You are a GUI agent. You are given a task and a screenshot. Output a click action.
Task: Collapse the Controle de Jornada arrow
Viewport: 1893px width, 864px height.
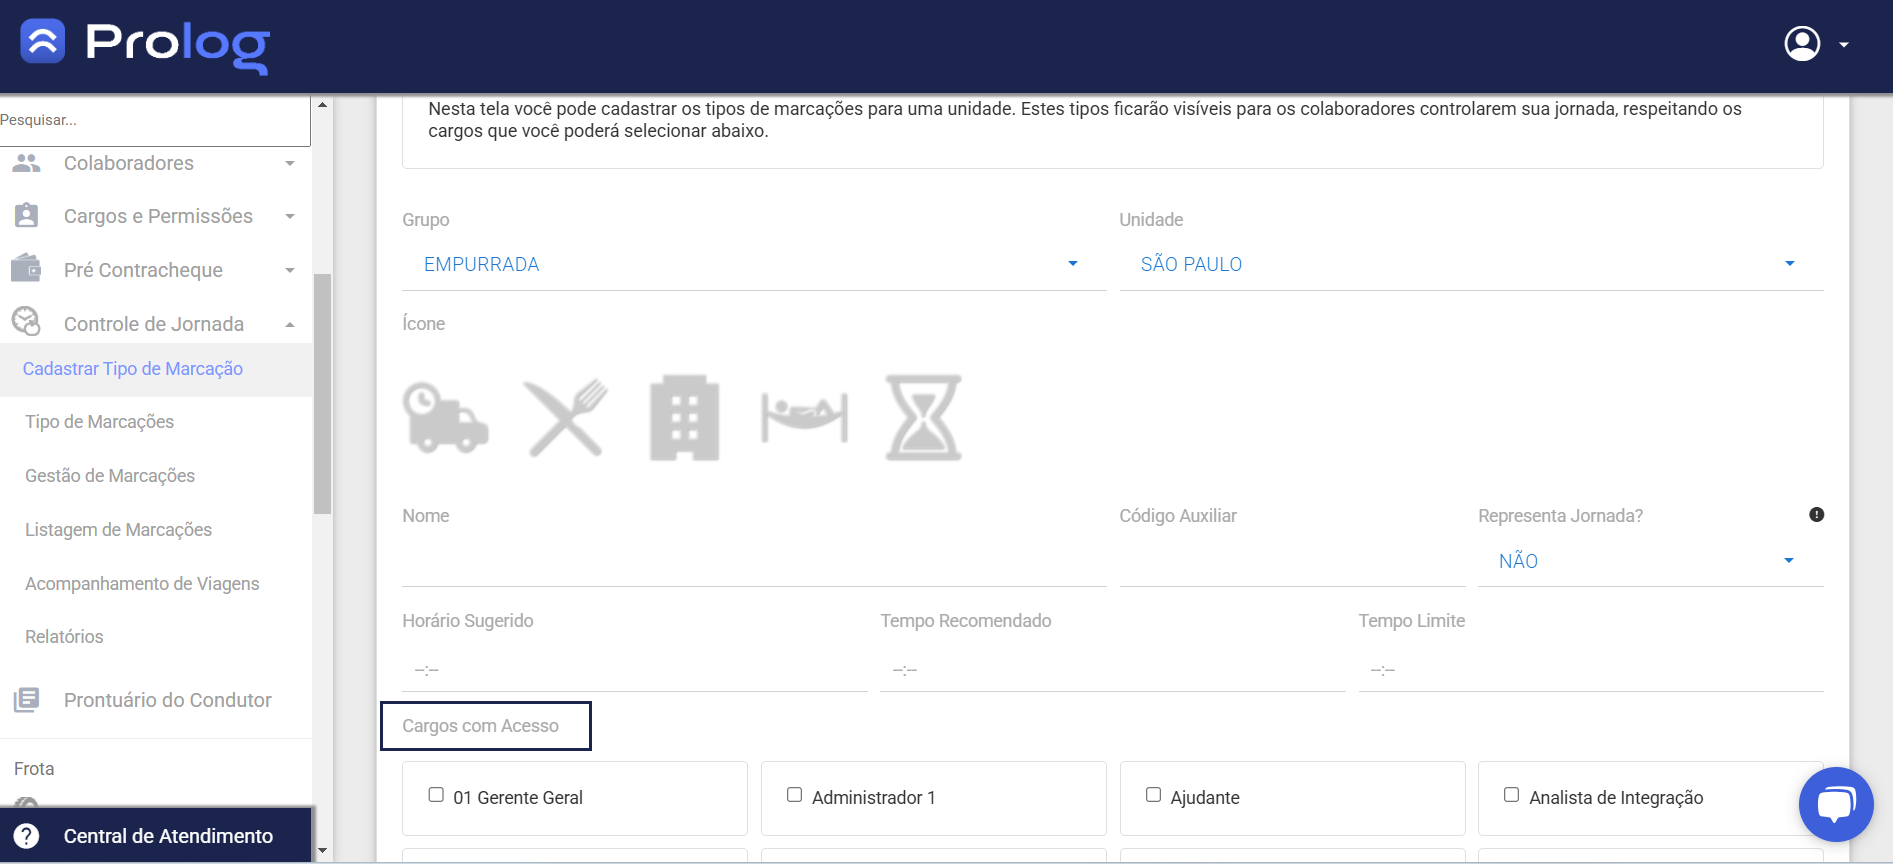point(290,324)
